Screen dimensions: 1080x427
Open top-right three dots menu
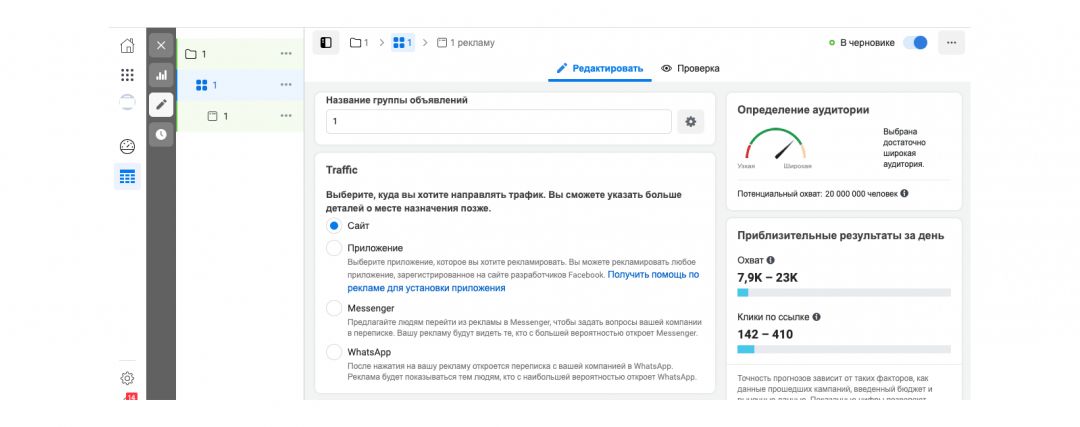coord(951,43)
